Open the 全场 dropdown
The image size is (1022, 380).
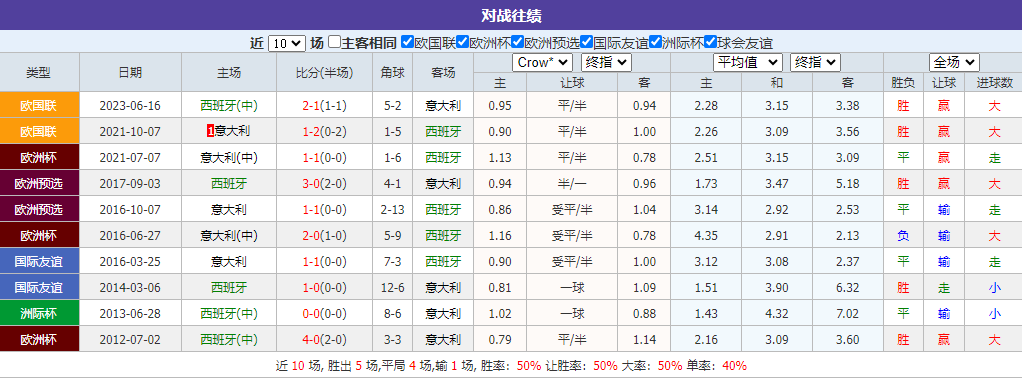954,63
